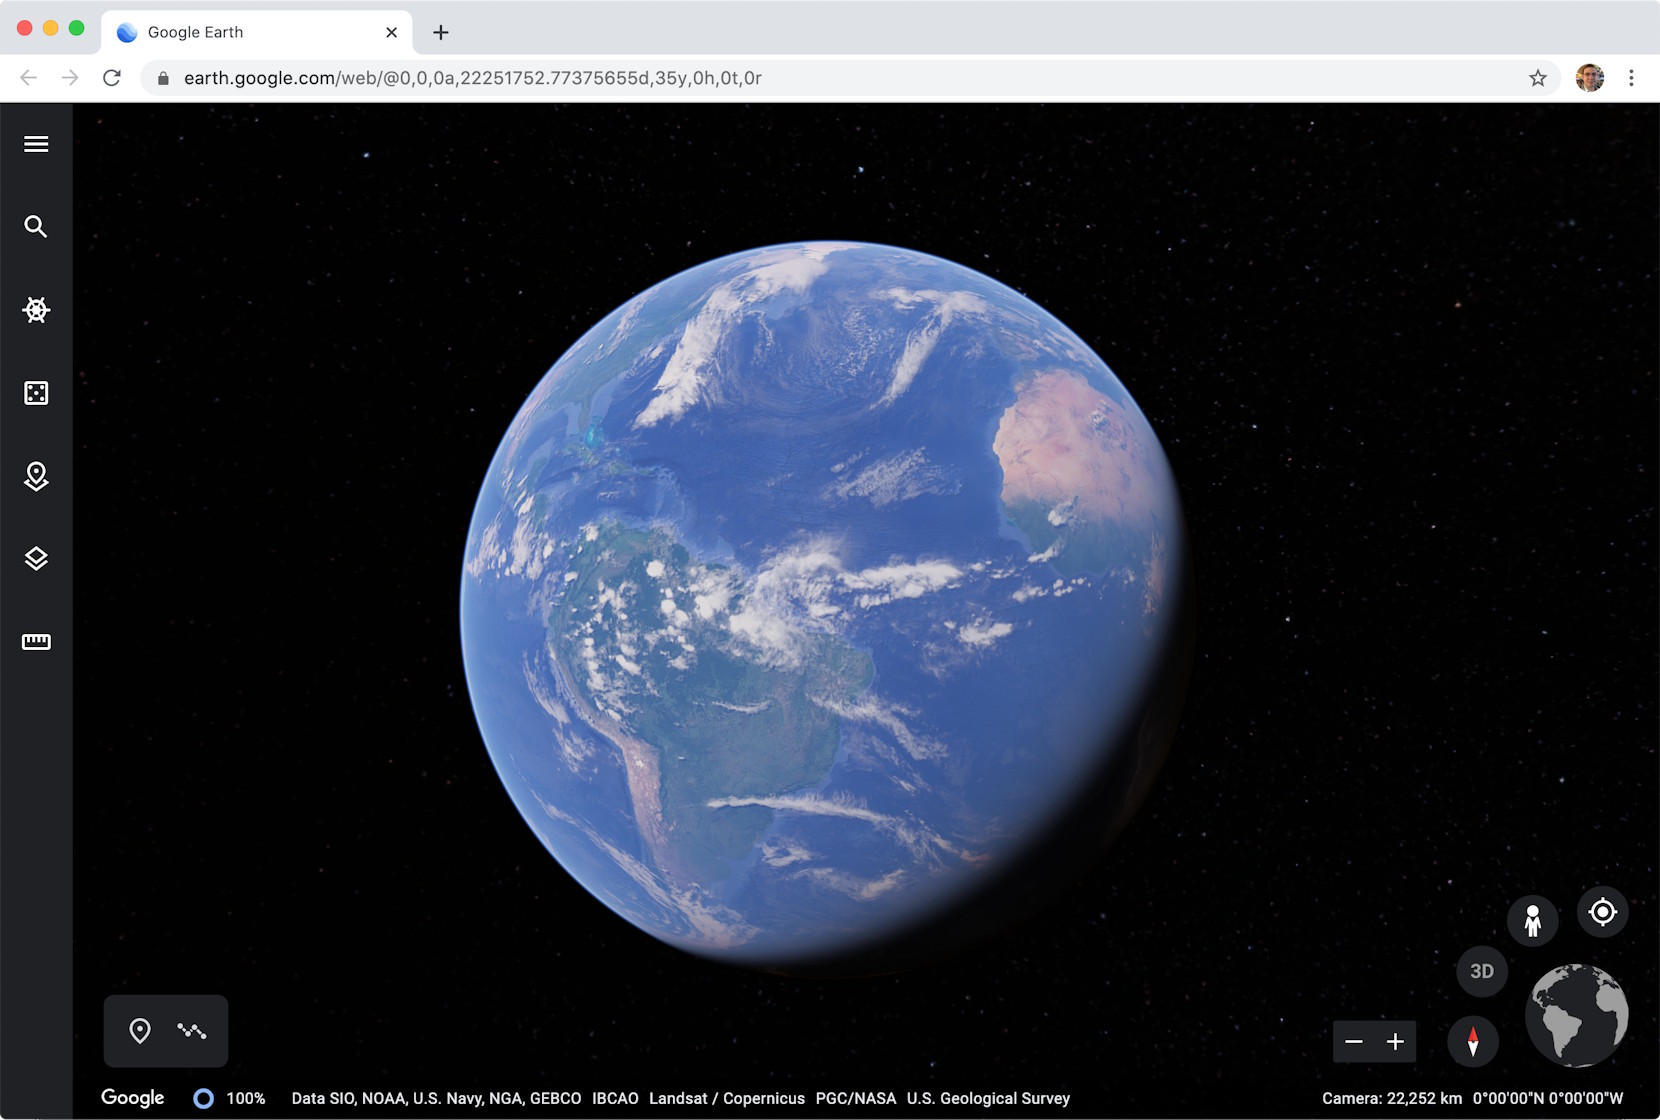This screenshot has width=1660, height=1120.
Task: Click the Data SIO, NOAA, U.S. Navy attribution
Action: click(436, 1098)
